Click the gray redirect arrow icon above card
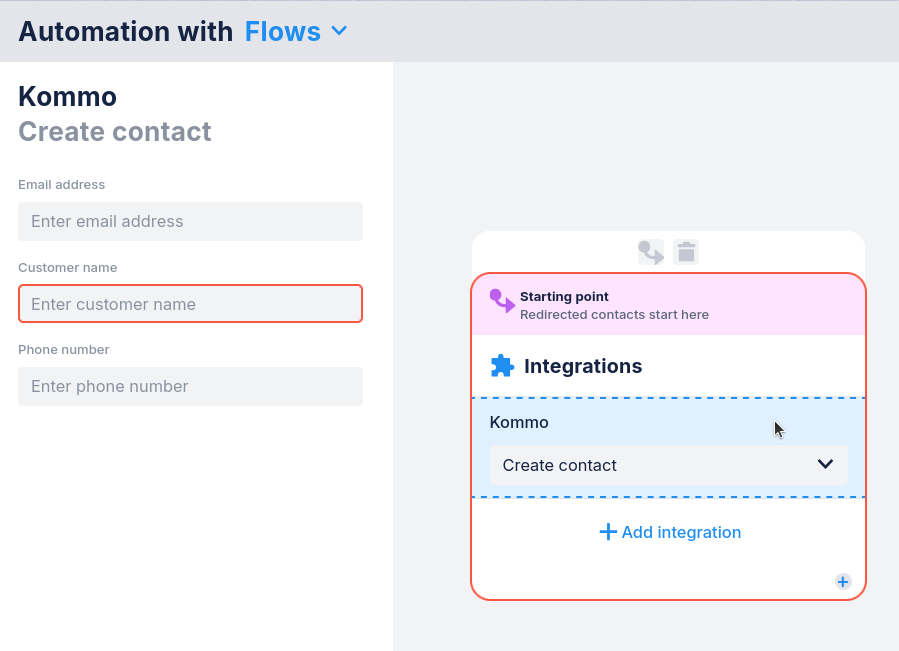Screen dimensions: 899x651 651,252
